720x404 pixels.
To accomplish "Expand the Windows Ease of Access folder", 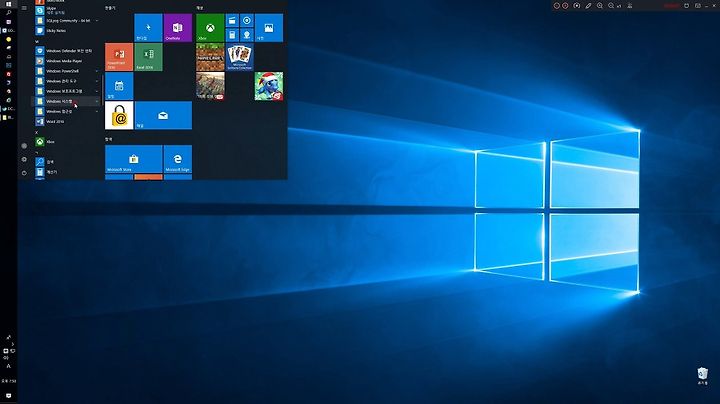I will (x=68, y=112).
